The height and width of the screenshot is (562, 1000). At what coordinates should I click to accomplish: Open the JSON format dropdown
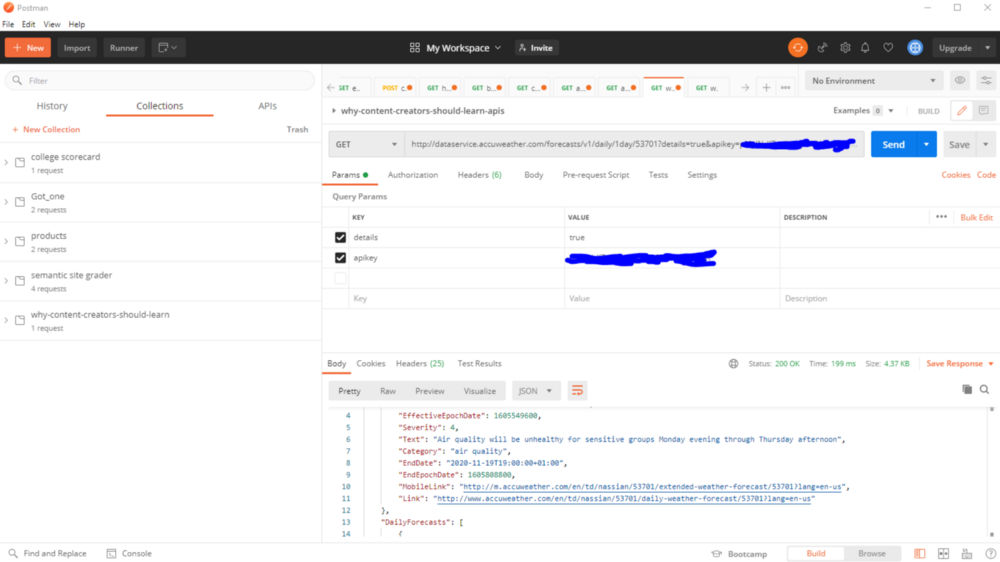535,390
